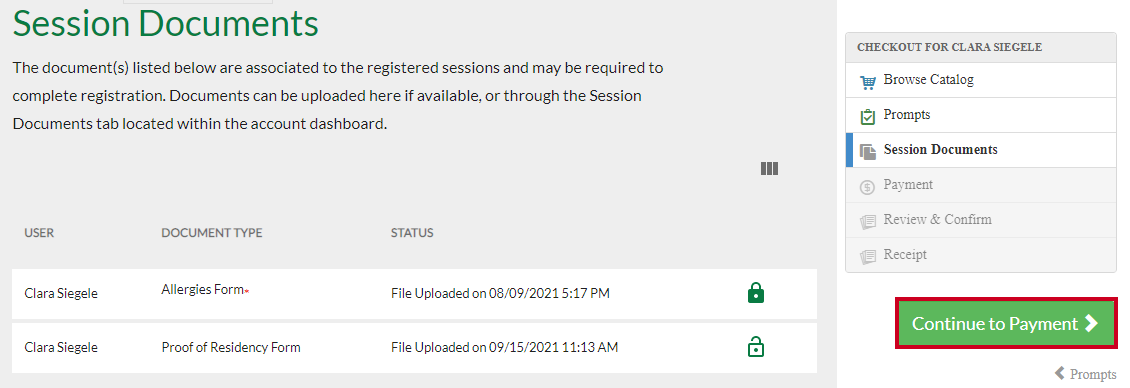The height and width of the screenshot is (388, 1130).
Task: Click the Receipt icon in checkout sidebar
Action: point(868,256)
